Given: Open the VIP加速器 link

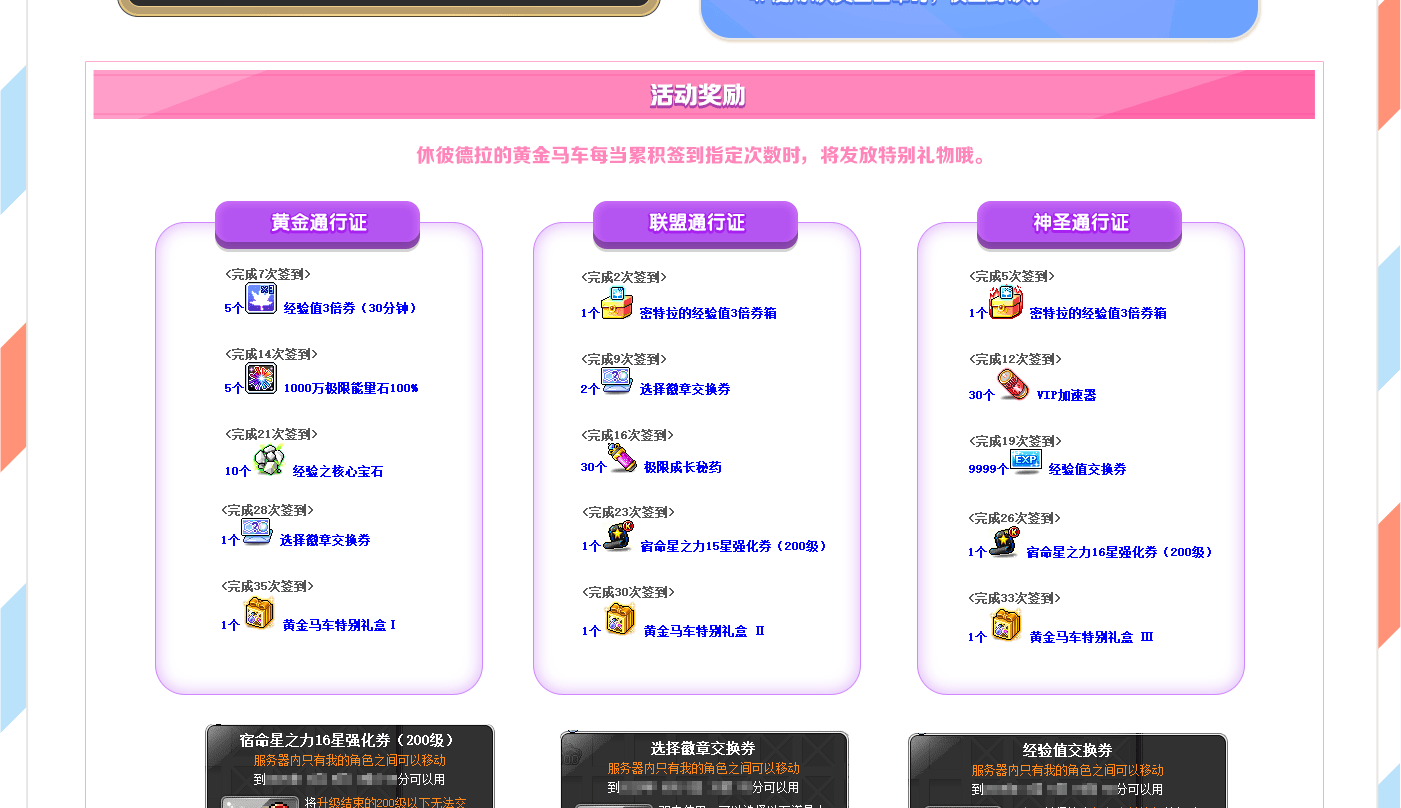Looking at the screenshot, I should pyautogui.click(x=1066, y=395).
